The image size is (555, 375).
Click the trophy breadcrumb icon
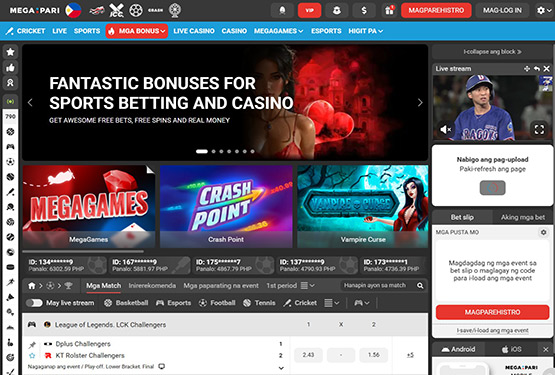click(68, 285)
